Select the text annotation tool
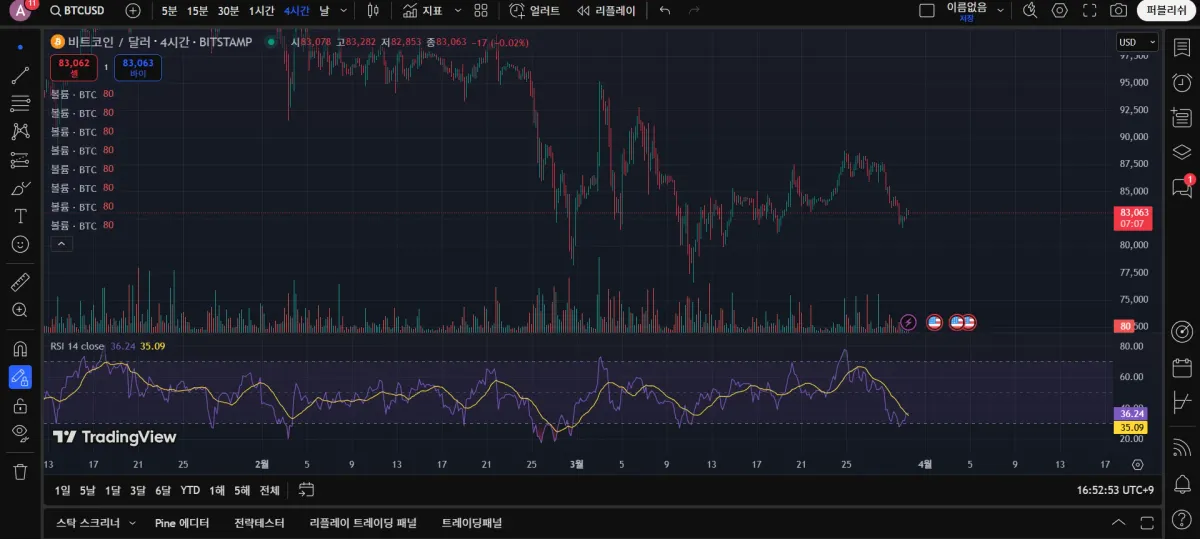1200x539 pixels. (x=20, y=216)
